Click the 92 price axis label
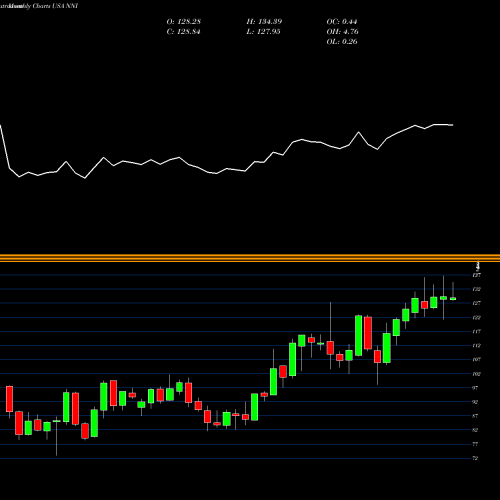The image size is (500, 500). point(475,402)
